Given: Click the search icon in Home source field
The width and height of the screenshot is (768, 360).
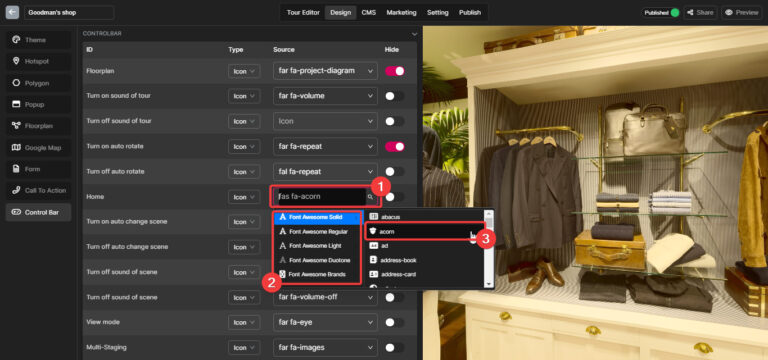Looking at the screenshot, I should [370, 197].
